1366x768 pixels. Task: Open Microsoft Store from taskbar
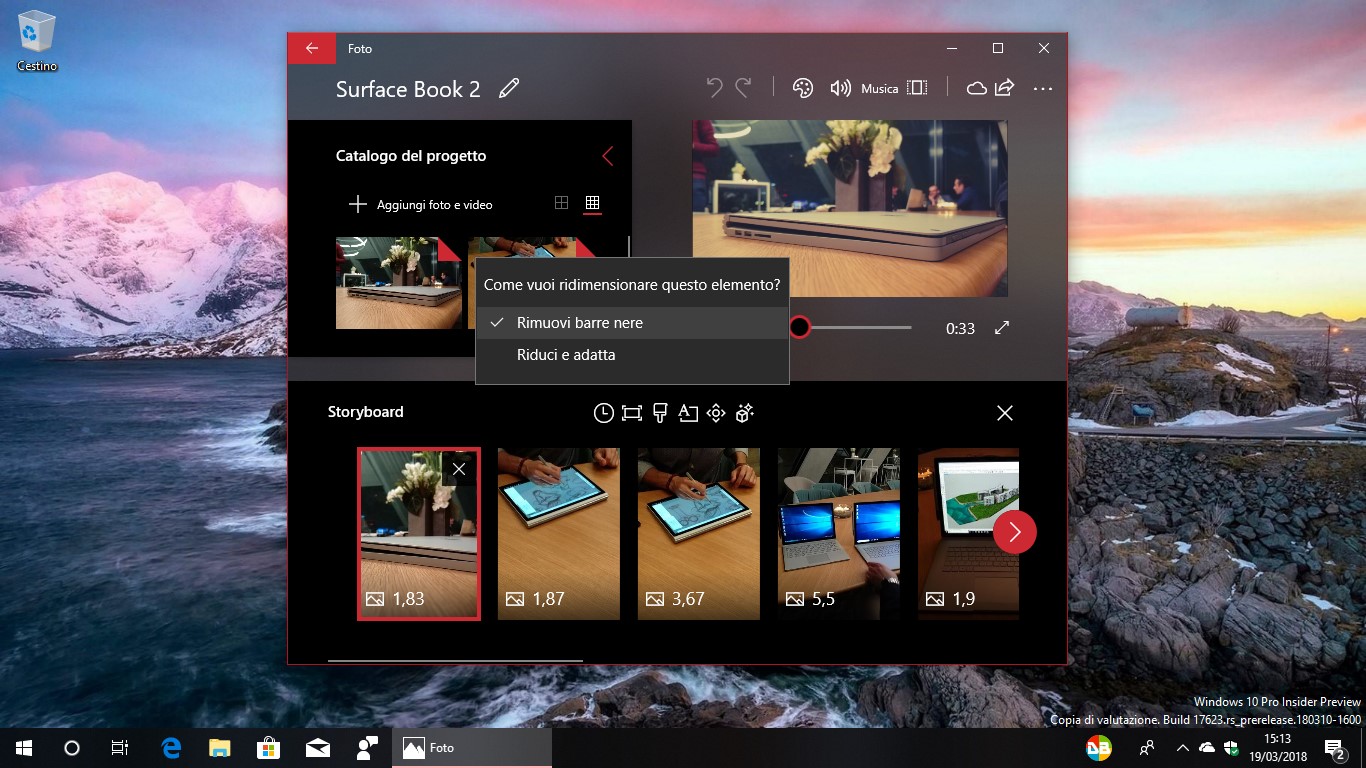pos(268,747)
